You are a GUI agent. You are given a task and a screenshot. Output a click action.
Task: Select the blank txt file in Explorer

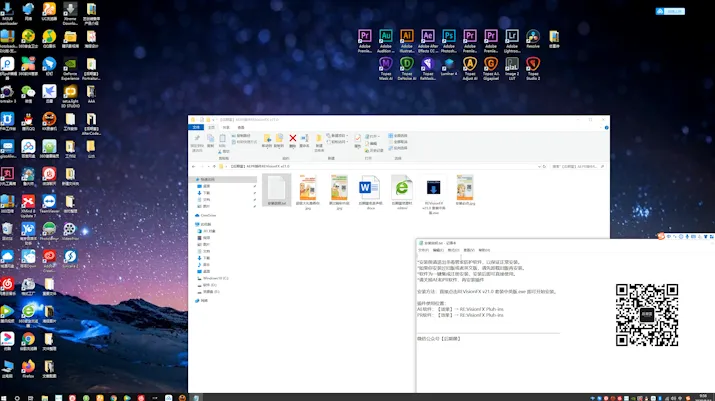[276, 190]
